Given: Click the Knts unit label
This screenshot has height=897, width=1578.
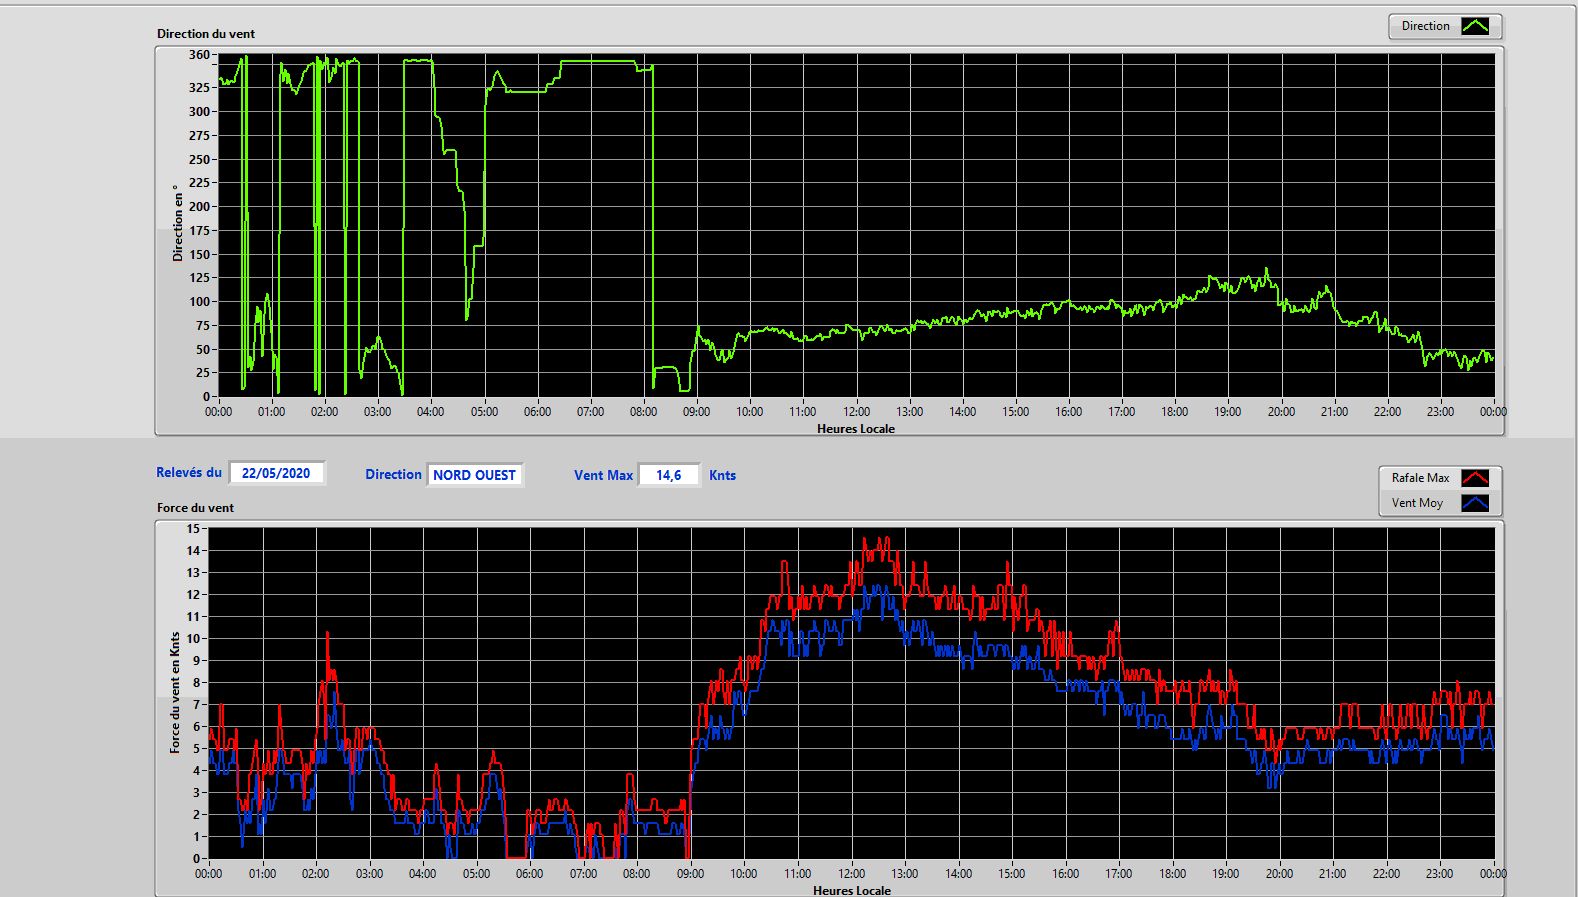Looking at the screenshot, I should tap(722, 475).
